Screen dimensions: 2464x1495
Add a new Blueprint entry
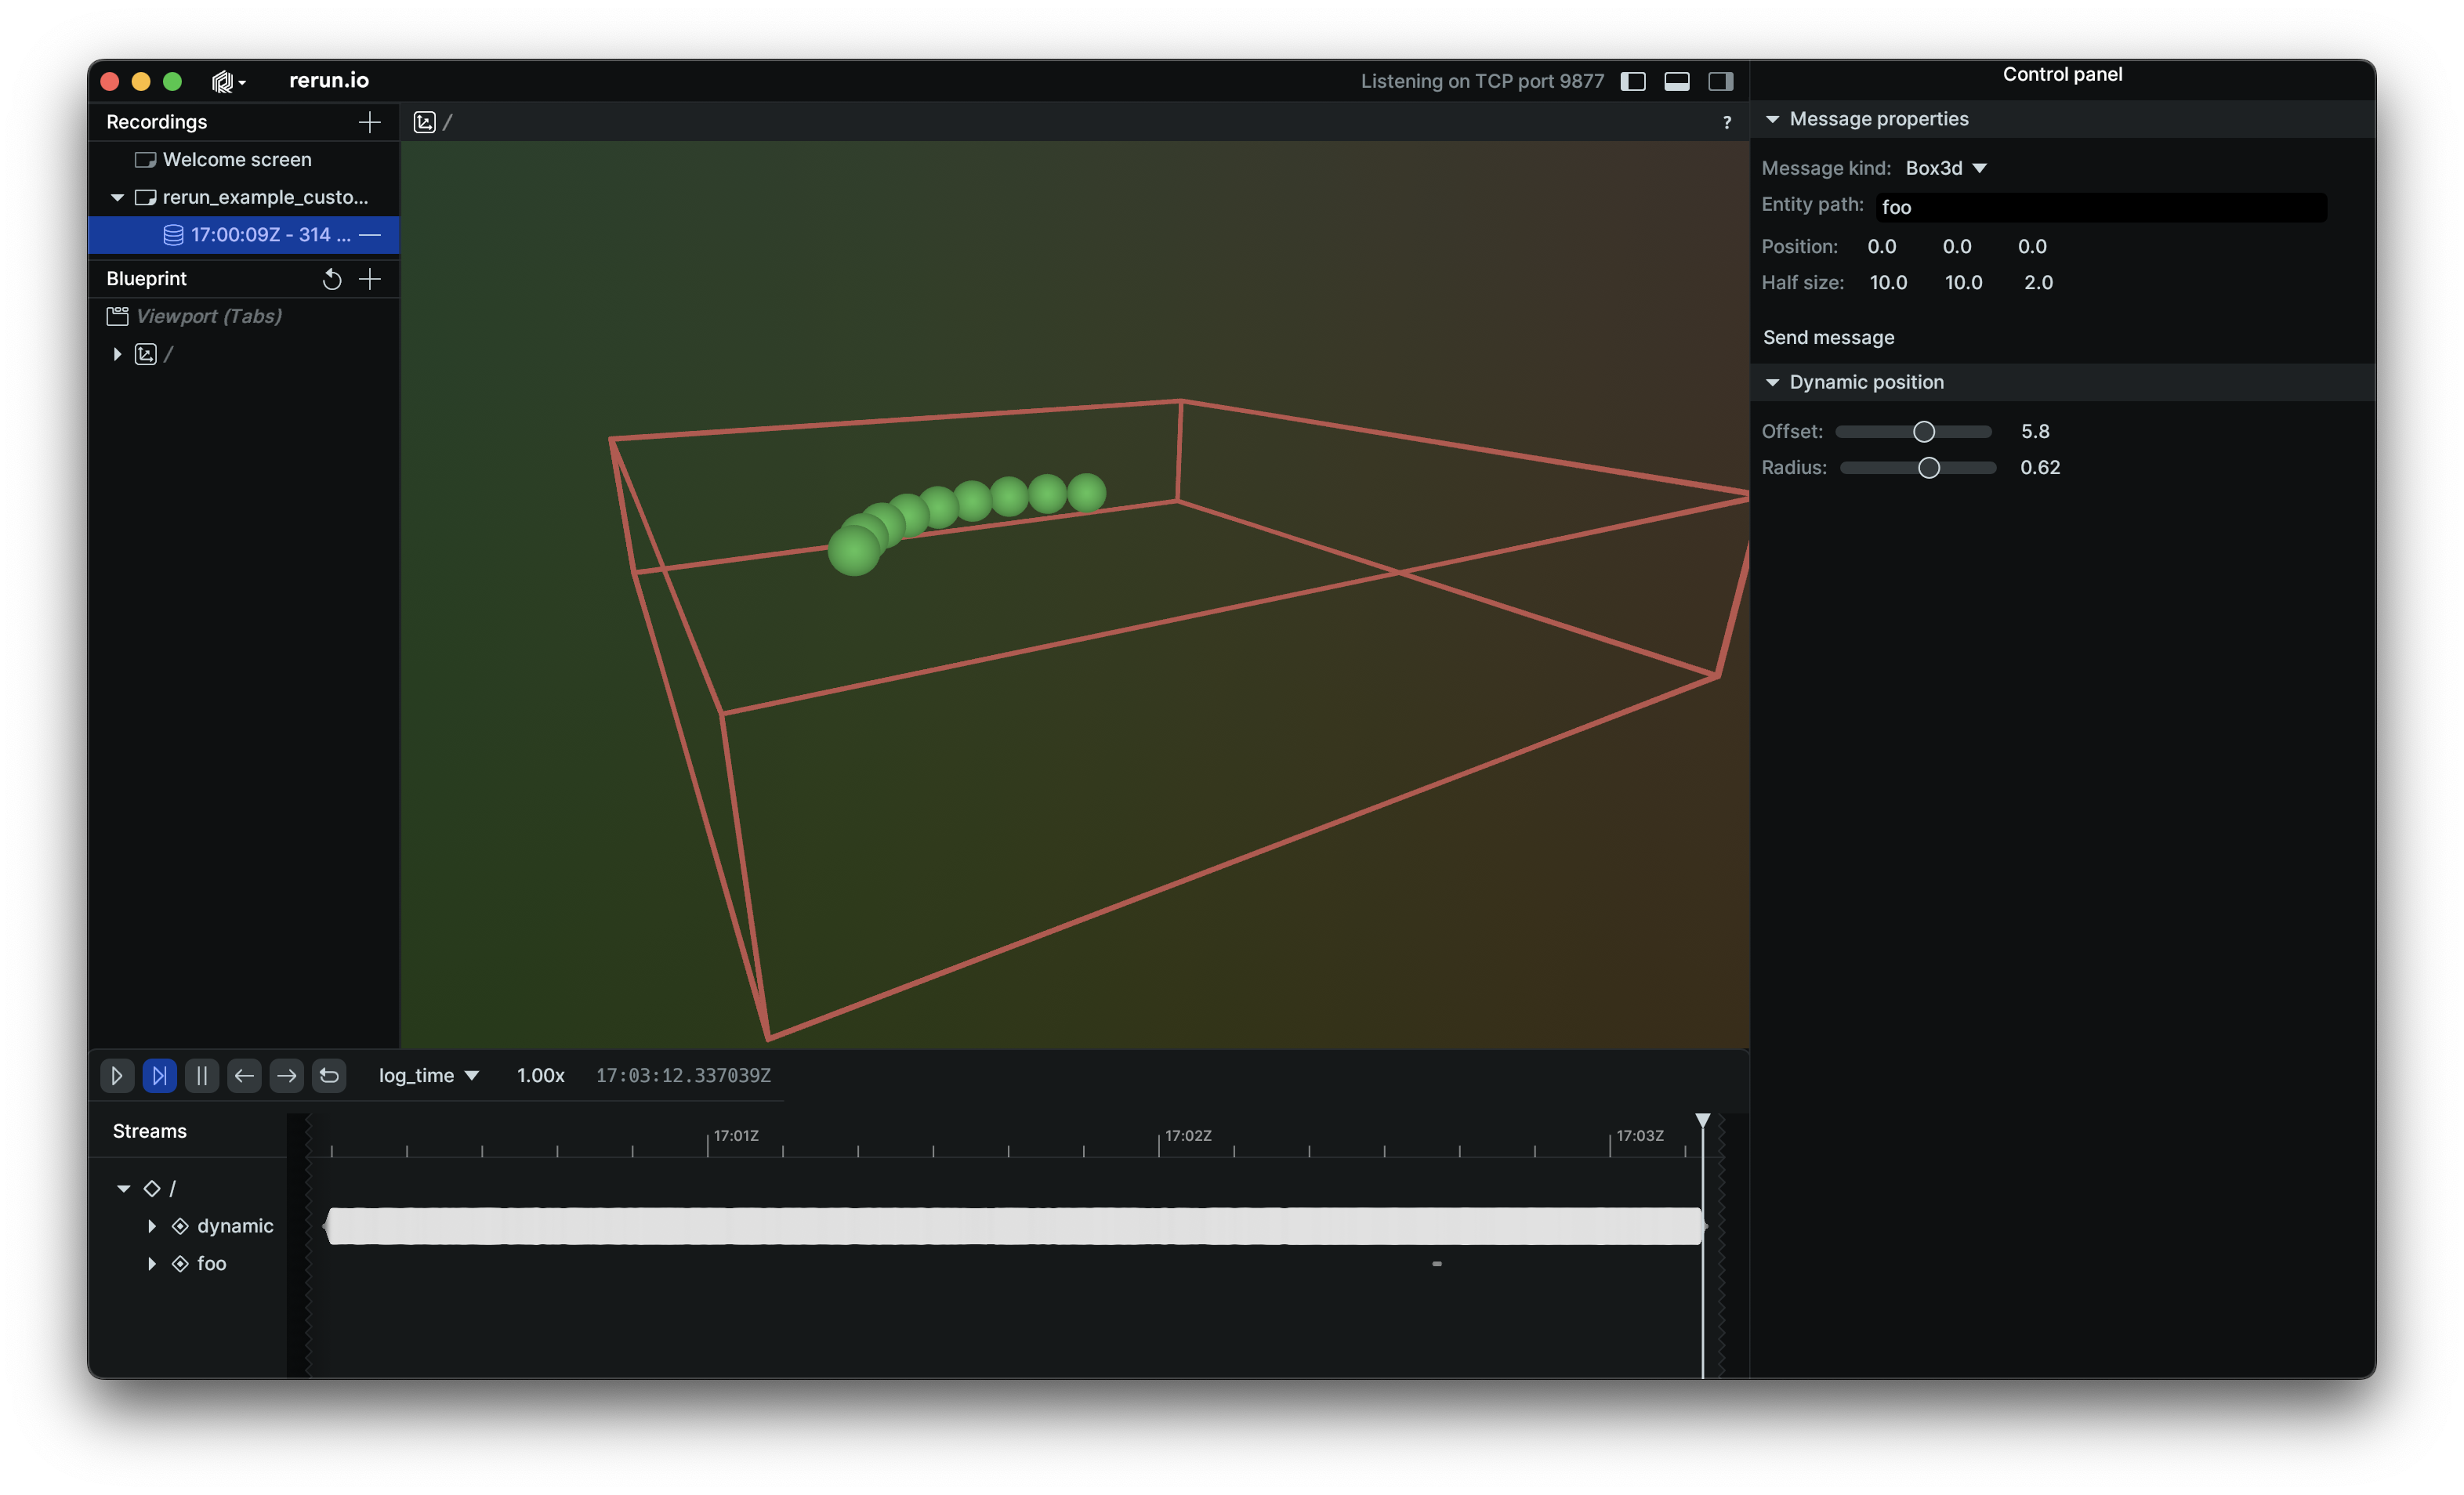tap(369, 279)
